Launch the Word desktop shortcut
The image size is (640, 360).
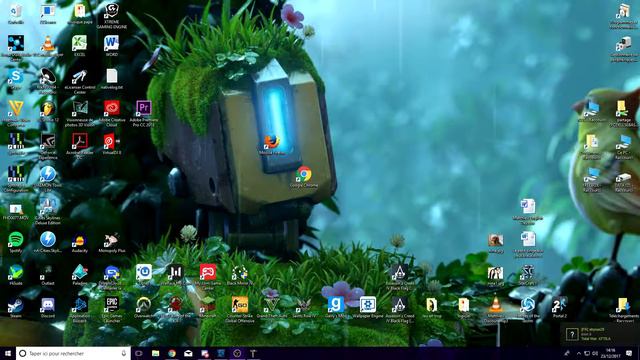[111, 46]
